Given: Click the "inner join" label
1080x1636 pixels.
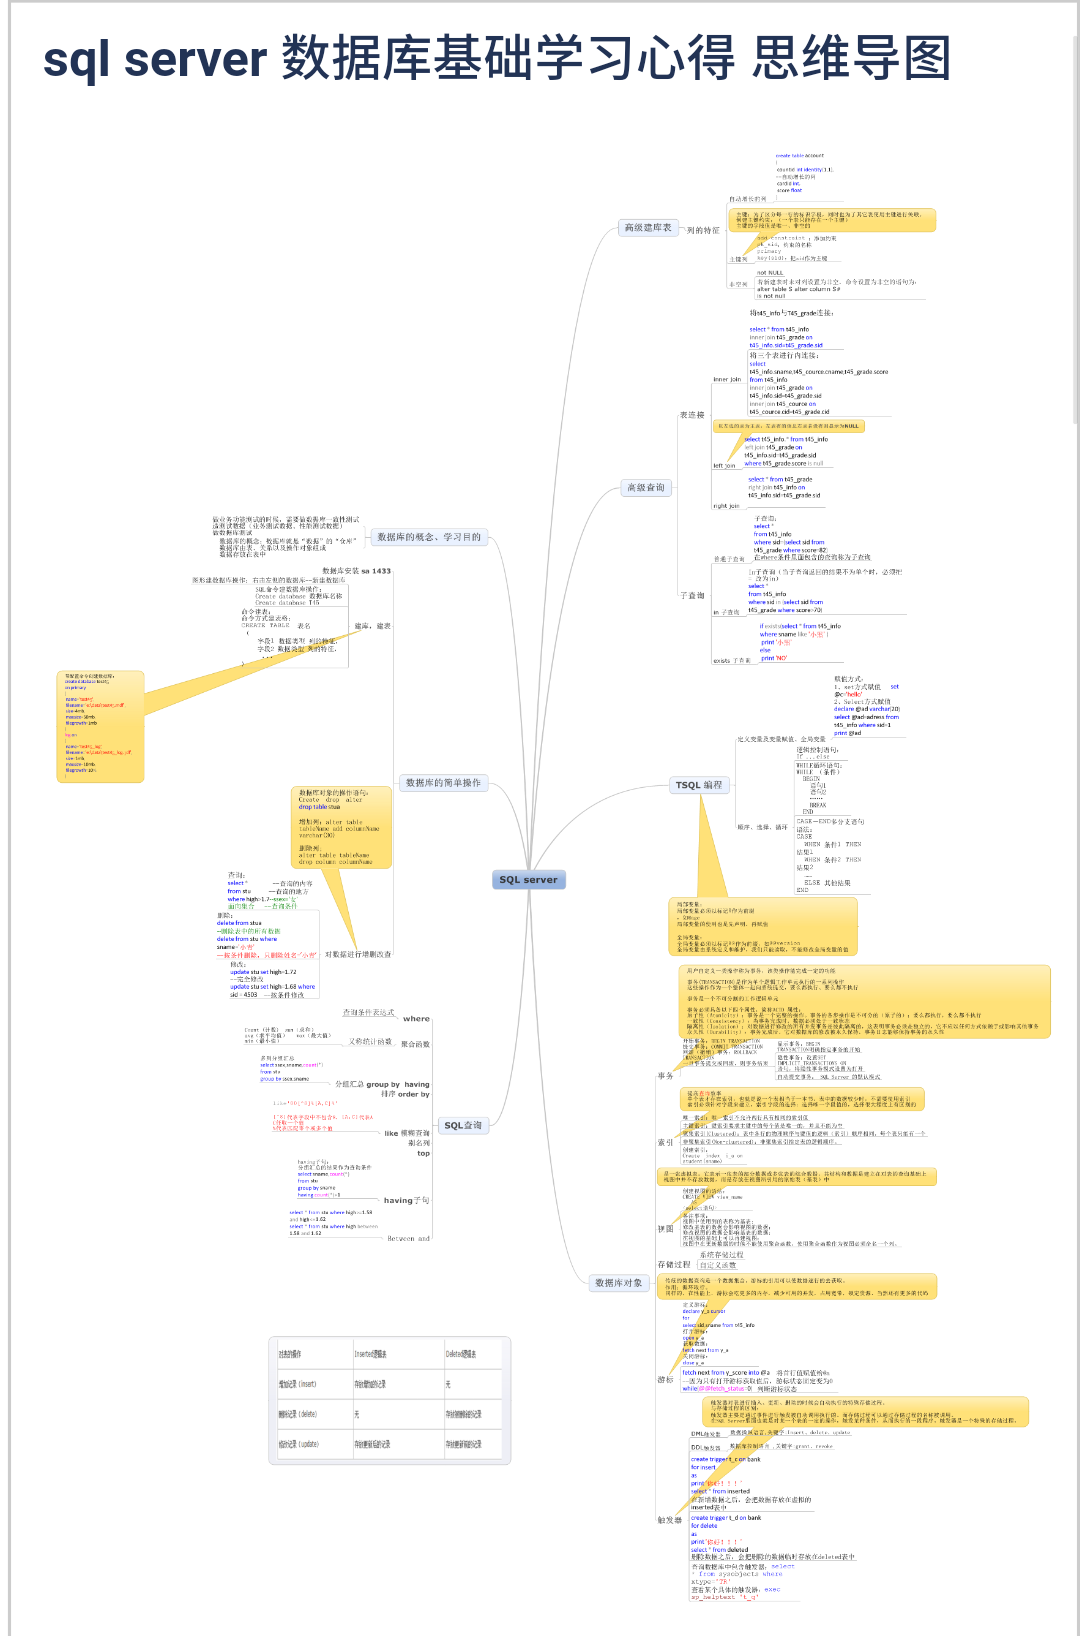Looking at the screenshot, I should (x=727, y=380).
